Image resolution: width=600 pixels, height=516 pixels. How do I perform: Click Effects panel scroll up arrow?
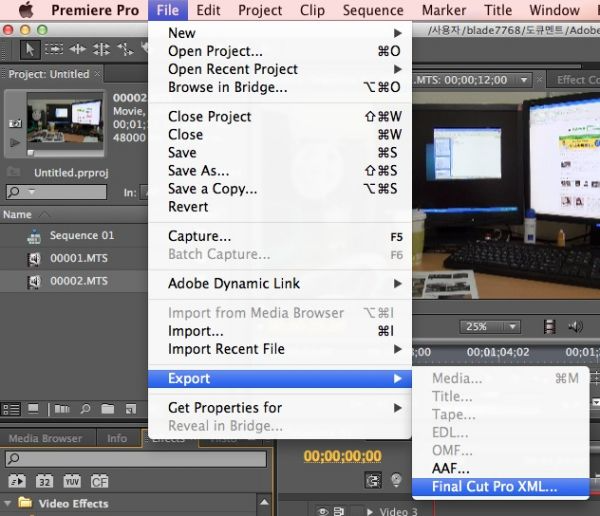coord(264,502)
